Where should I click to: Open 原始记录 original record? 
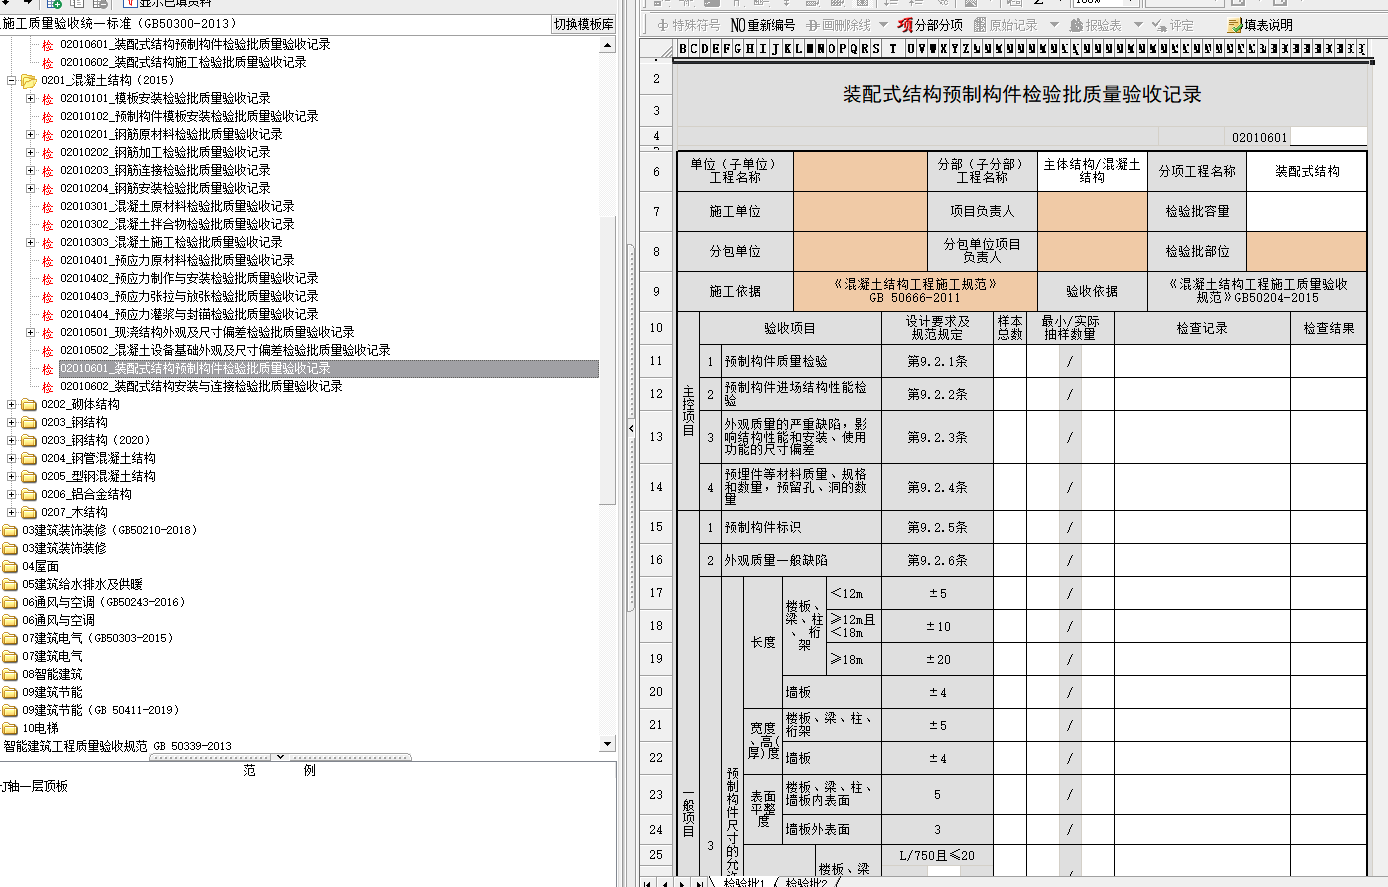point(1005,25)
